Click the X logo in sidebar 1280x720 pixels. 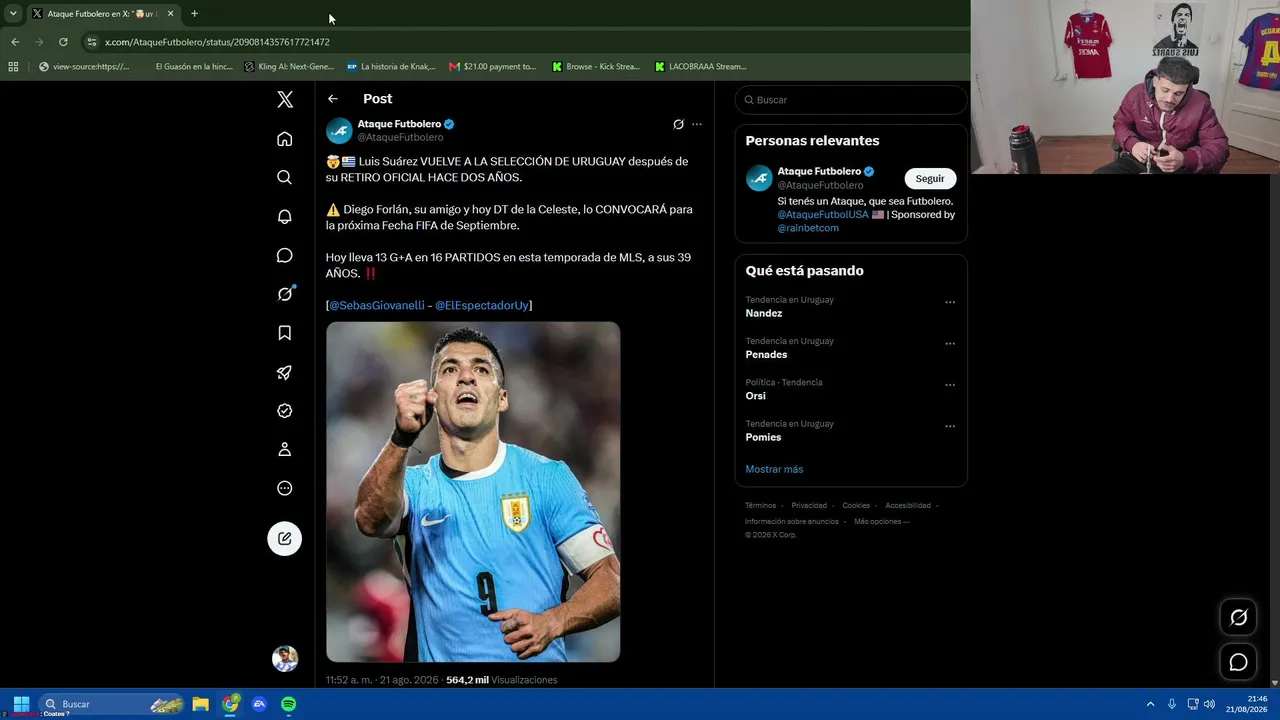(285, 99)
